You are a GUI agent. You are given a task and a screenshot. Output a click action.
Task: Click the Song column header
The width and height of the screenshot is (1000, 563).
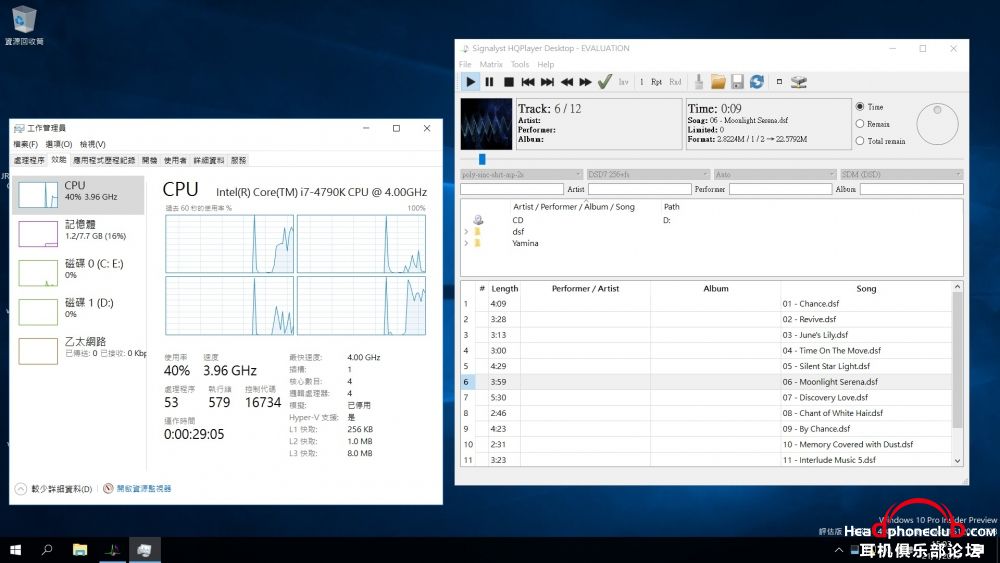click(x=866, y=289)
